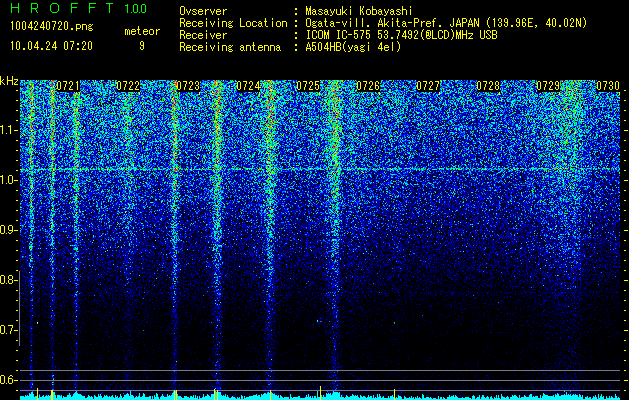
Task: Select the Ogata-vill. Akita-Pref. JAPAN location text
Action: [x=446, y=23]
